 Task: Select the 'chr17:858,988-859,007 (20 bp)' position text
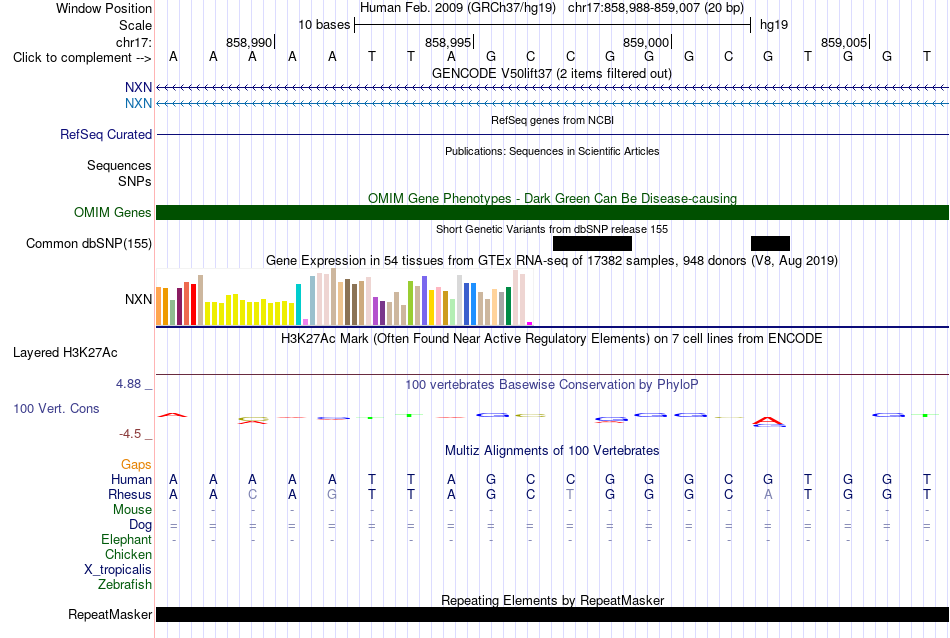click(x=656, y=8)
